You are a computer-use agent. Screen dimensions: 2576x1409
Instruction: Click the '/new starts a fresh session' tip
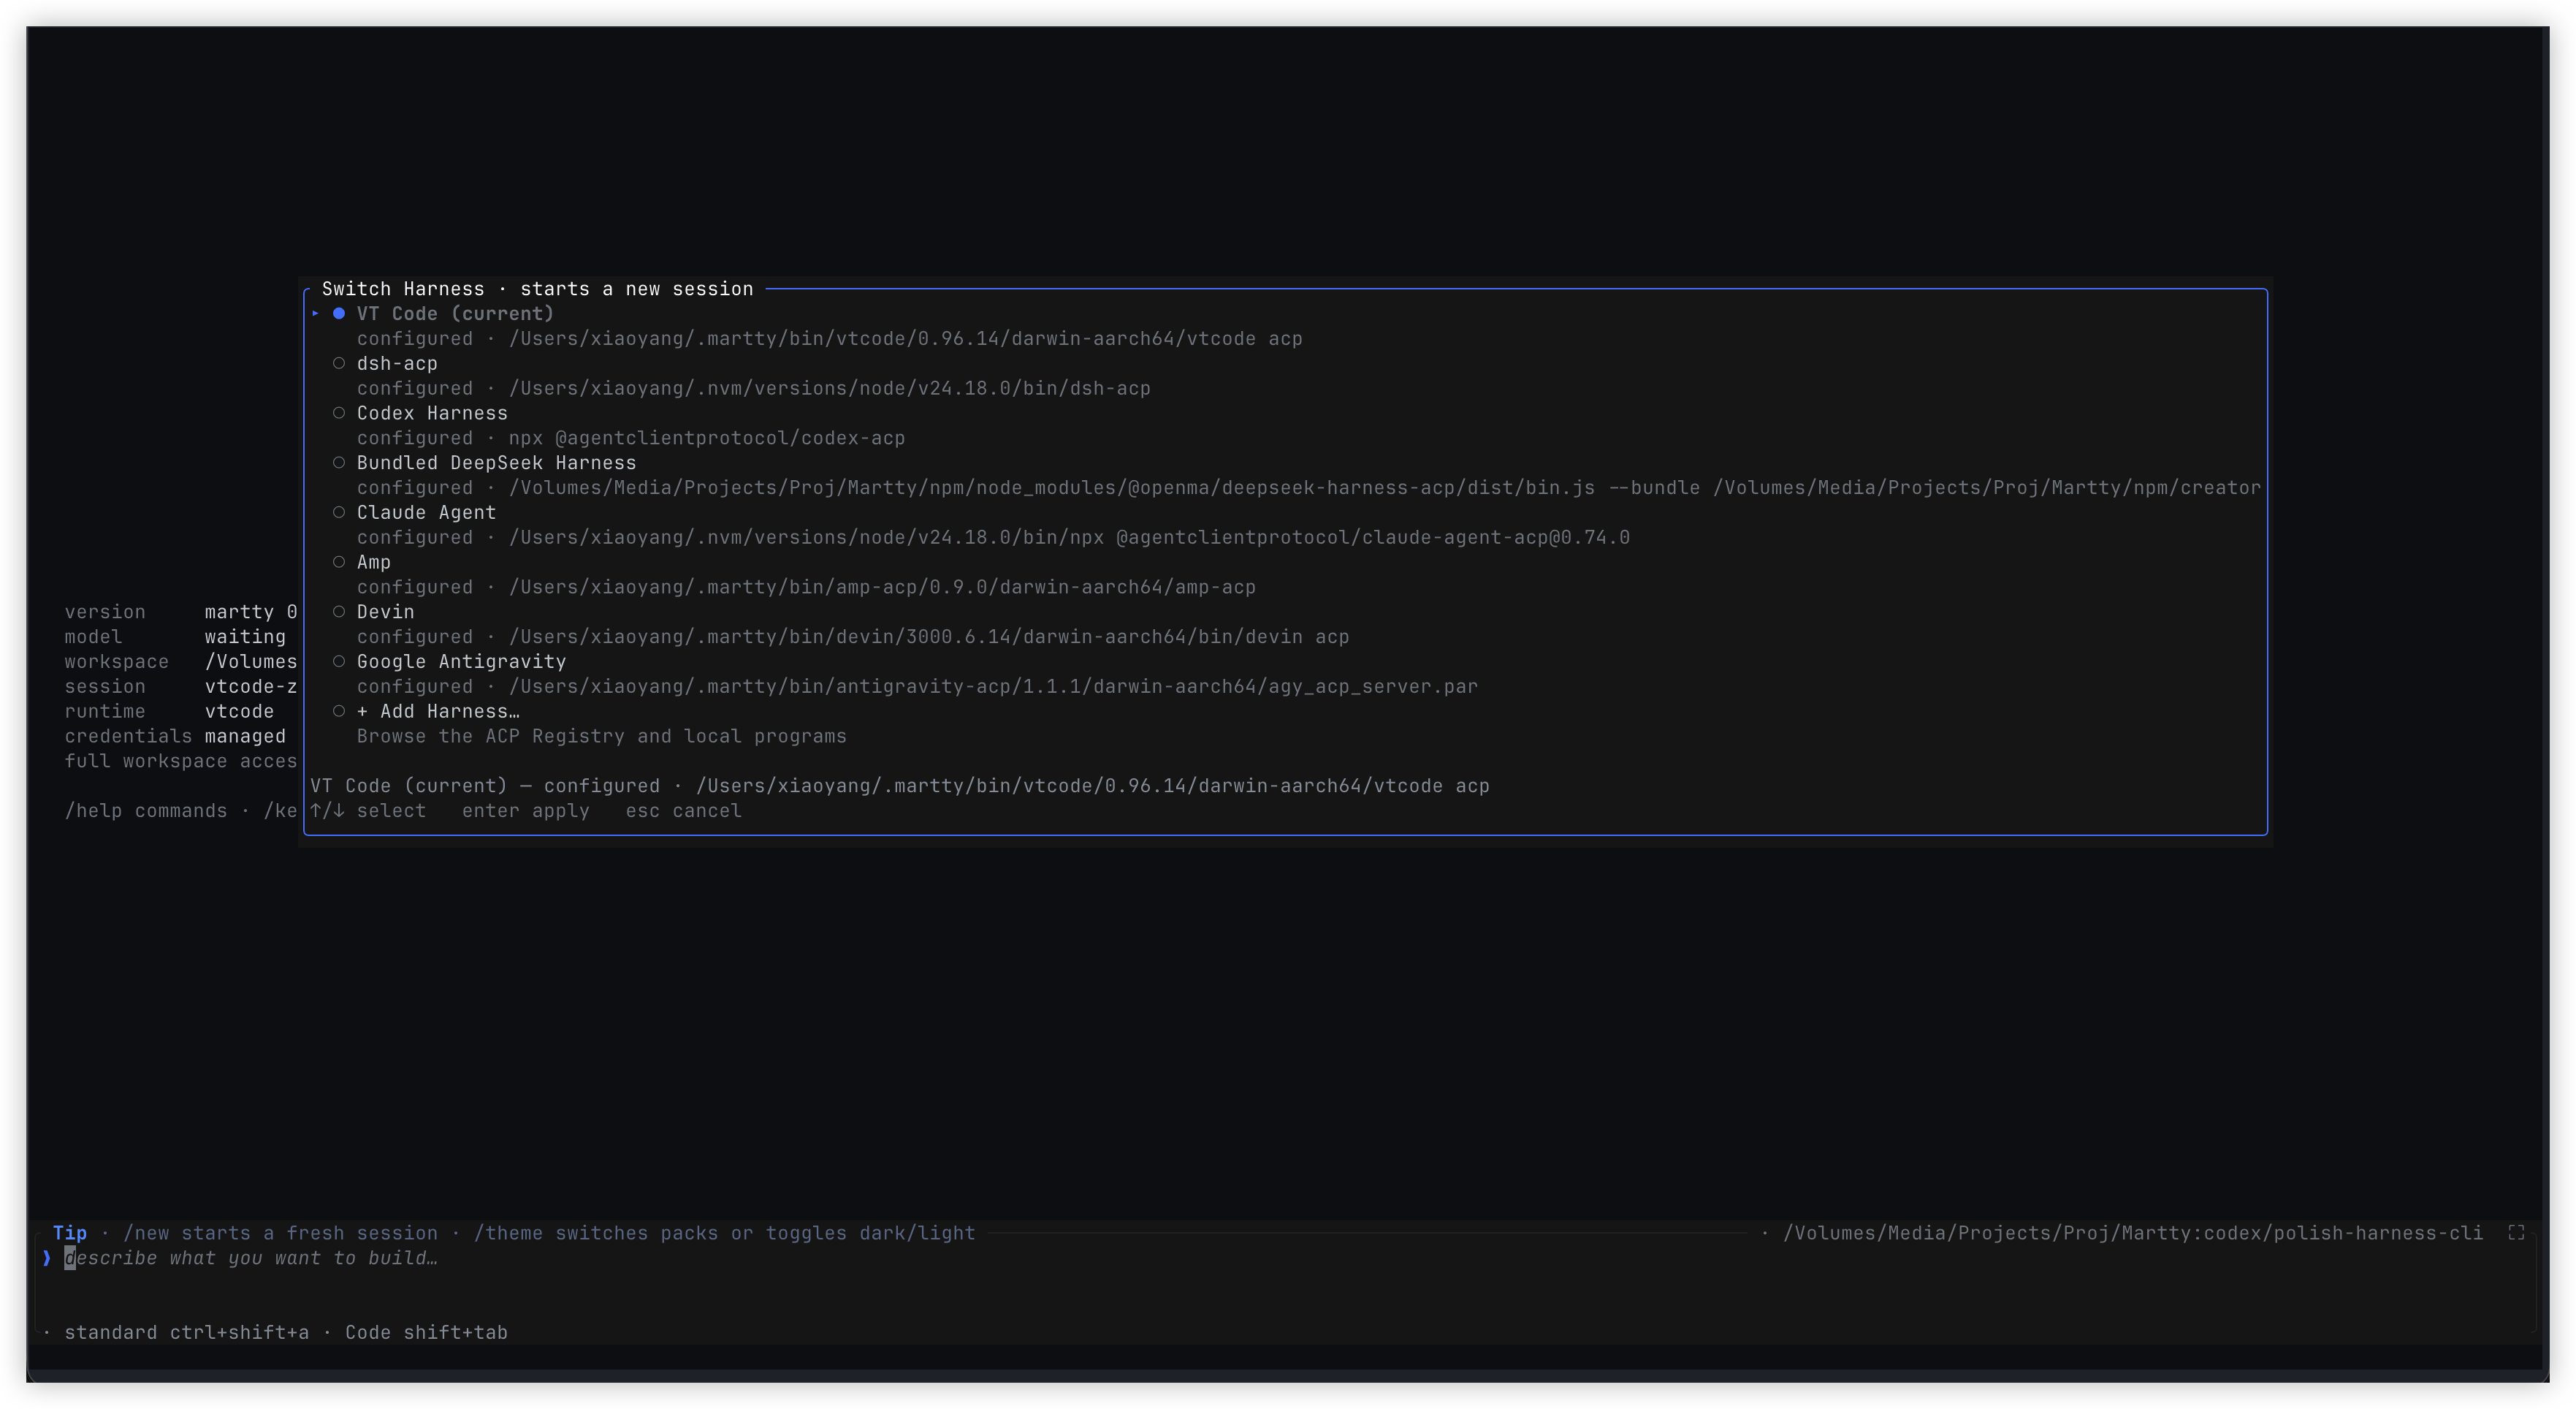tap(281, 1233)
